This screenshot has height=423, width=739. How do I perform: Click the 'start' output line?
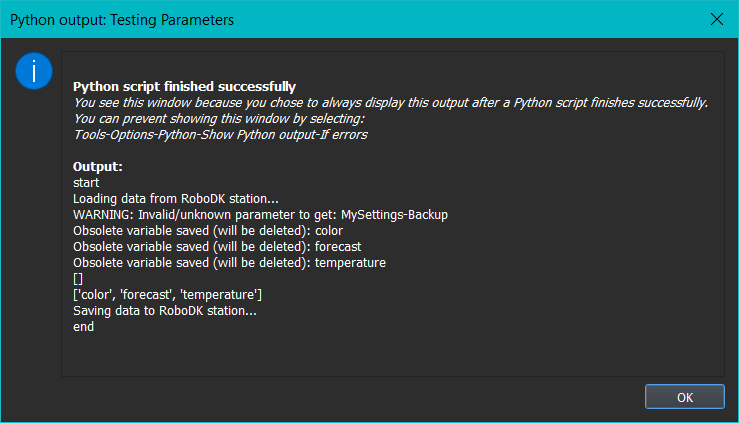tap(86, 182)
